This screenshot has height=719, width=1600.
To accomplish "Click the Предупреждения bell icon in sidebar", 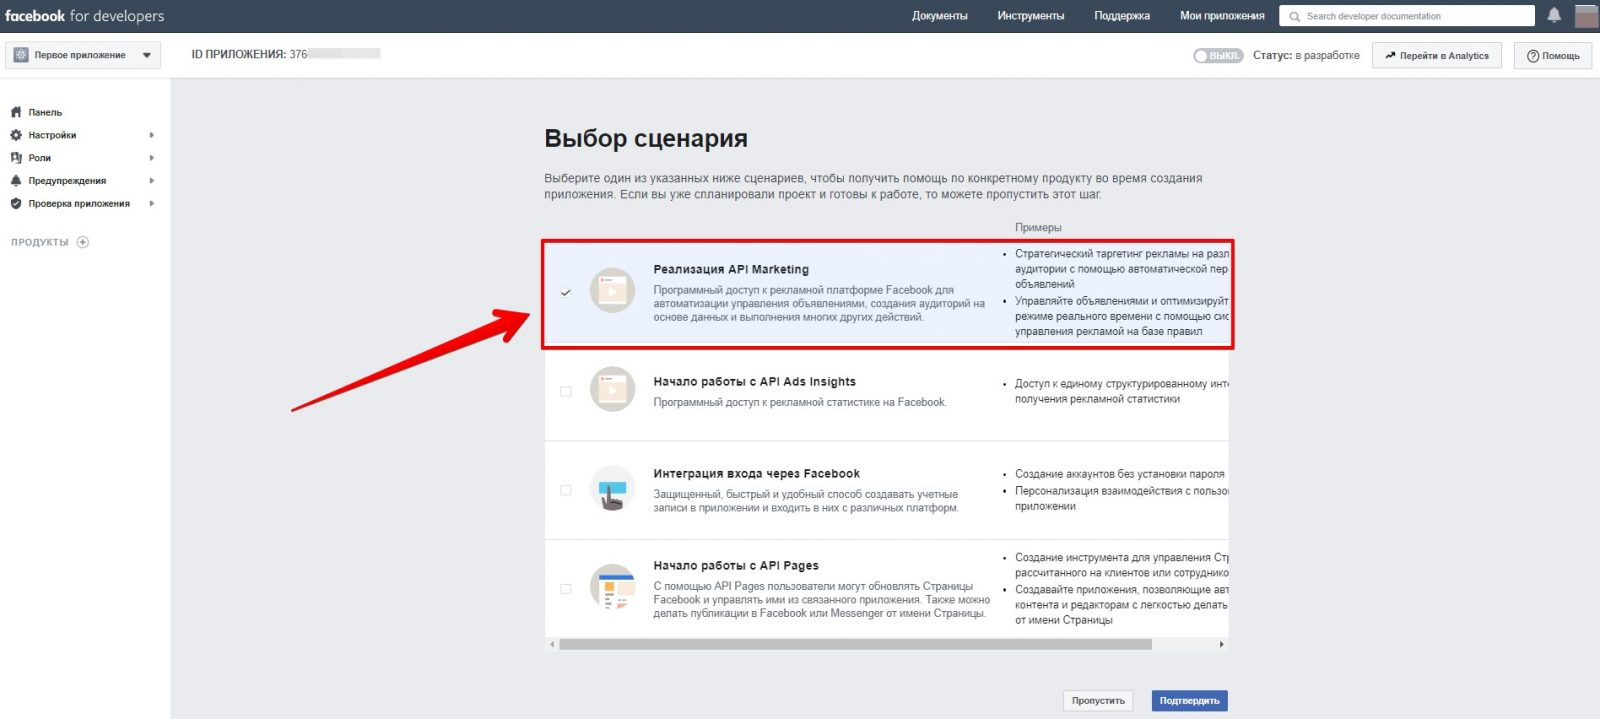I will click(x=16, y=181).
